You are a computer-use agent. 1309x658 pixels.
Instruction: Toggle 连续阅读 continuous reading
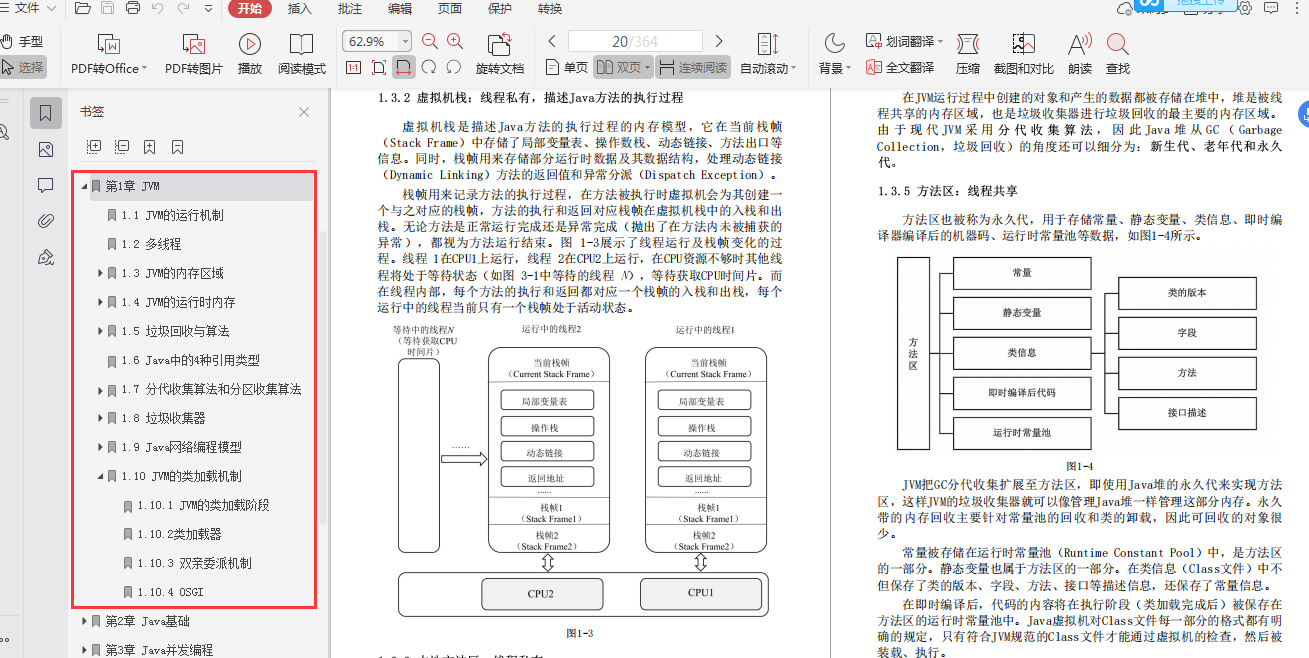693,67
